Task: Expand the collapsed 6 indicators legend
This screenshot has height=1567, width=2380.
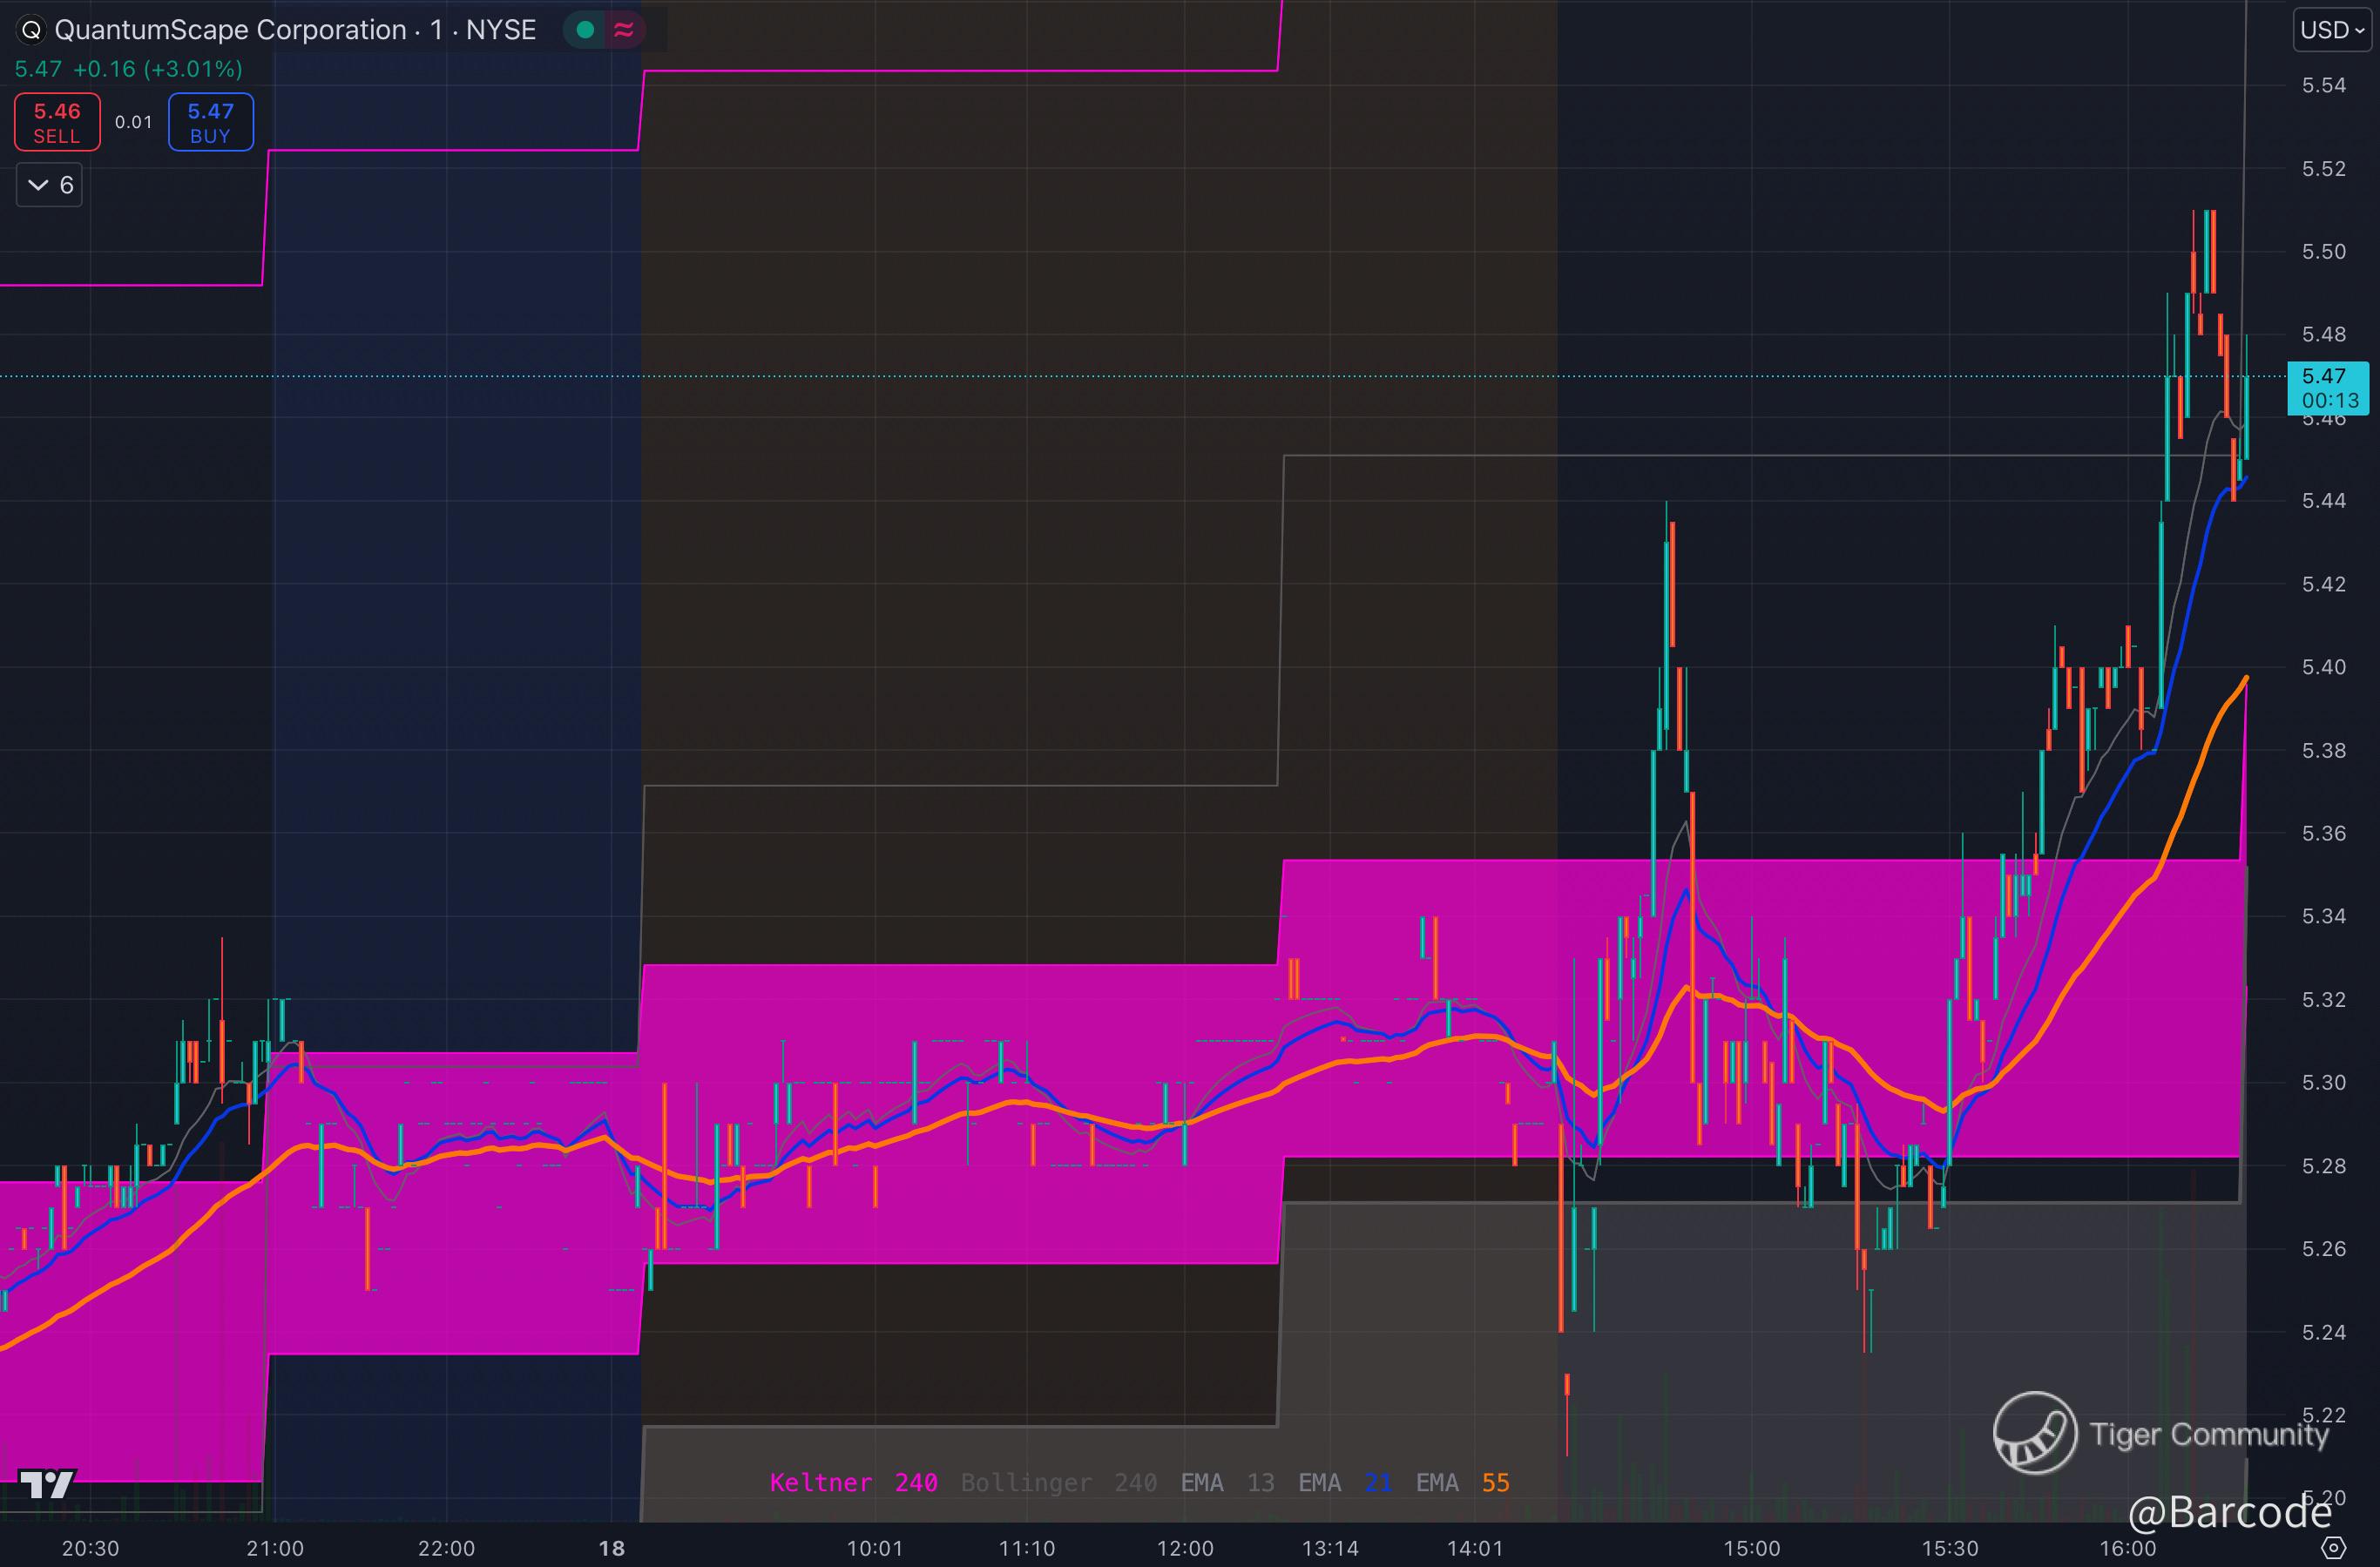Action: coord(49,185)
